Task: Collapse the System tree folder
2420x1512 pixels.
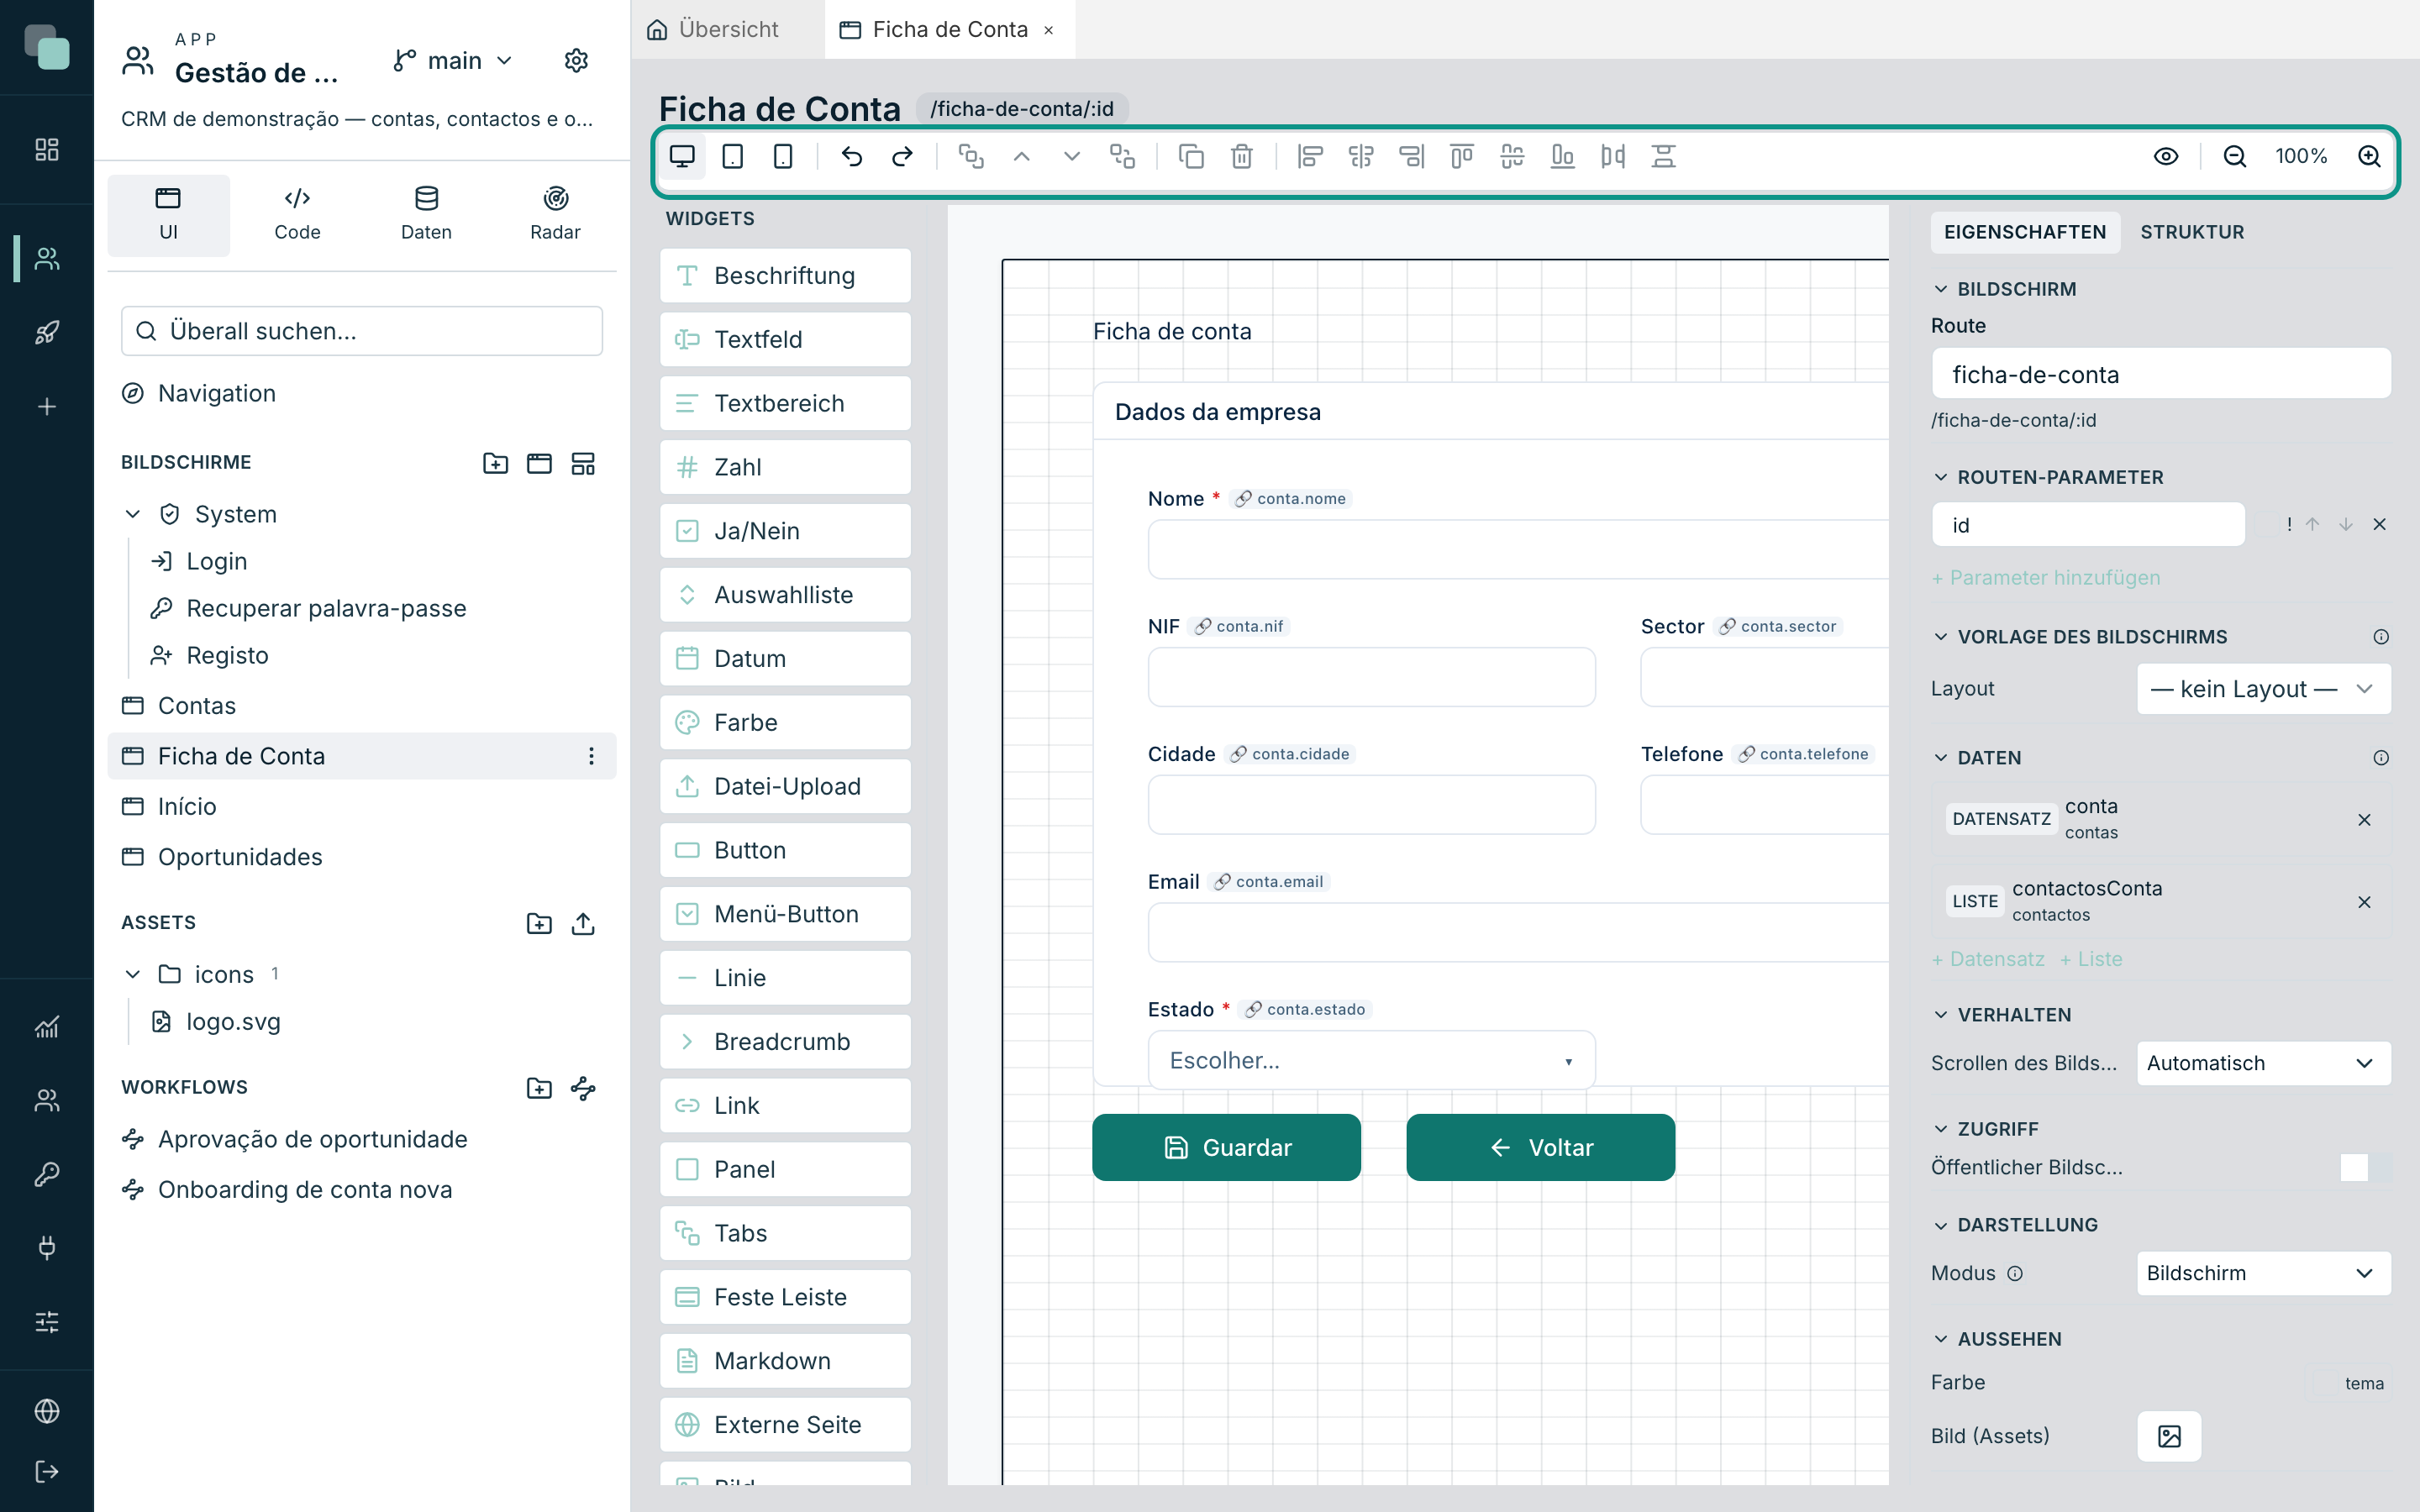Action: 133,514
